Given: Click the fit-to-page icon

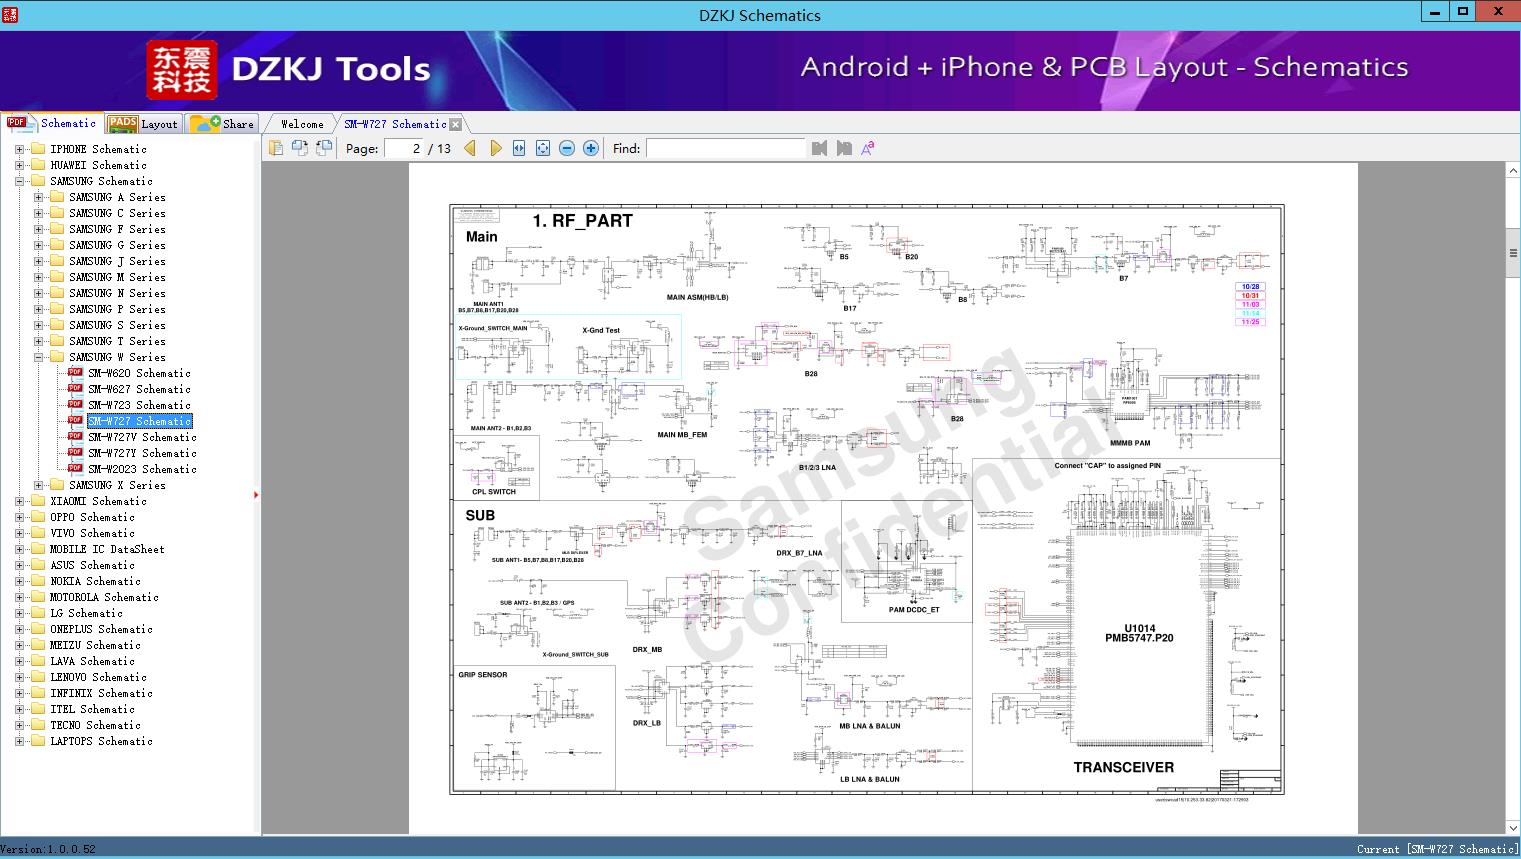Looking at the screenshot, I should pyautogui.click(x=543, y=148).
